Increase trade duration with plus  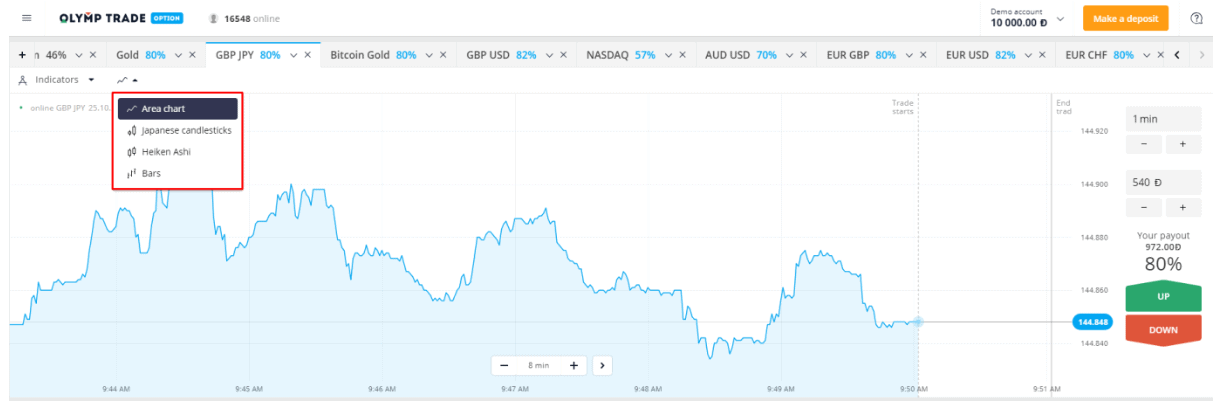click(x=1183, y=144)
